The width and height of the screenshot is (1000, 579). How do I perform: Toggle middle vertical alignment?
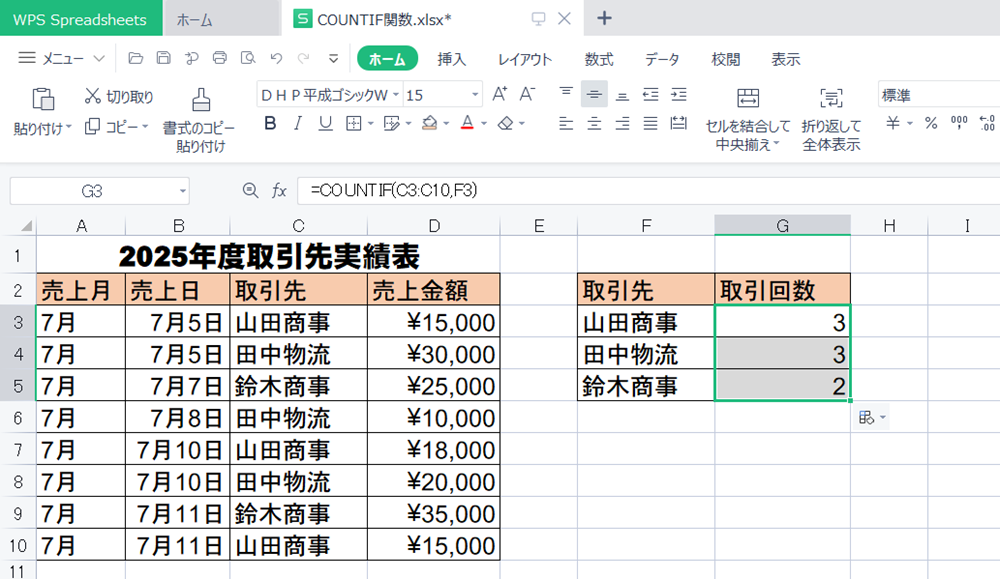(x=594, y=94)
